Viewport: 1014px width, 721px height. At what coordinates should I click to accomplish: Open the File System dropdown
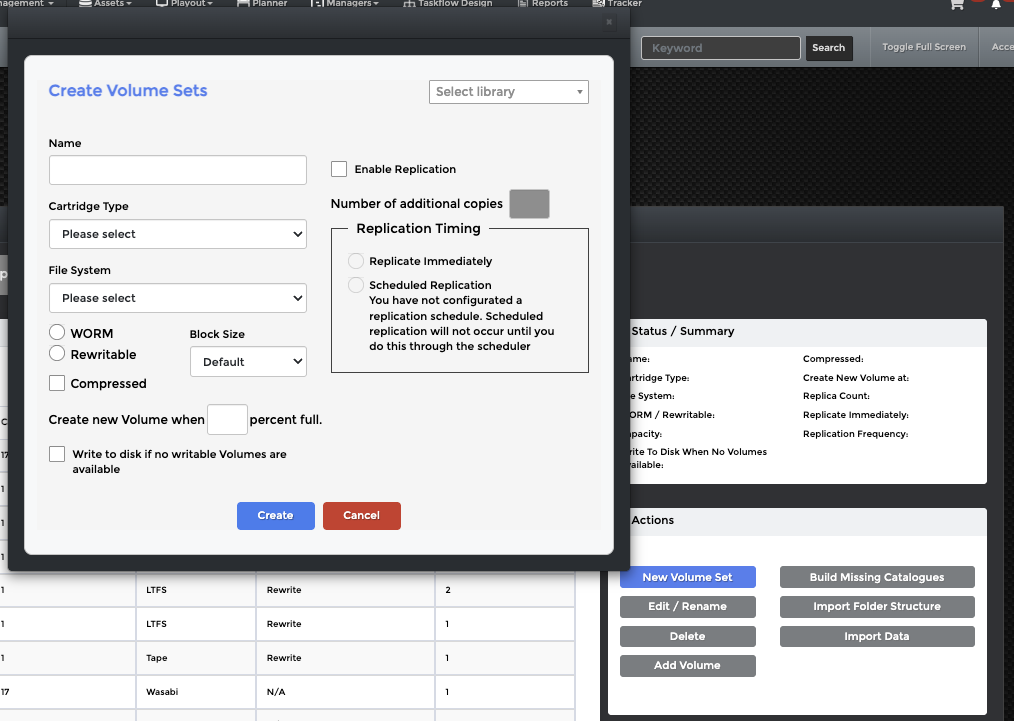177,298
